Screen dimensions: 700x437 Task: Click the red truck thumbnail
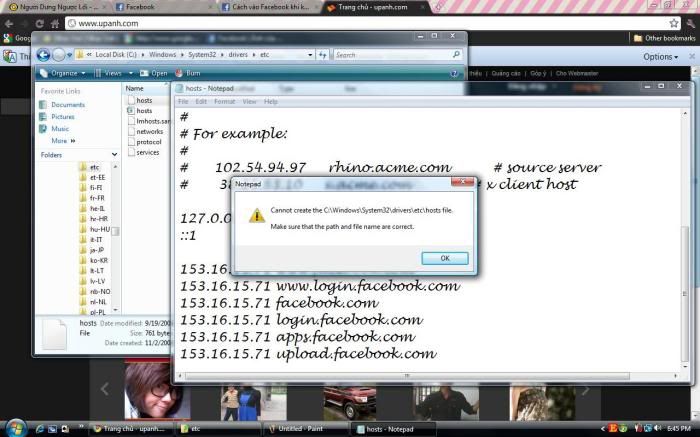click(x=350, y=404)
